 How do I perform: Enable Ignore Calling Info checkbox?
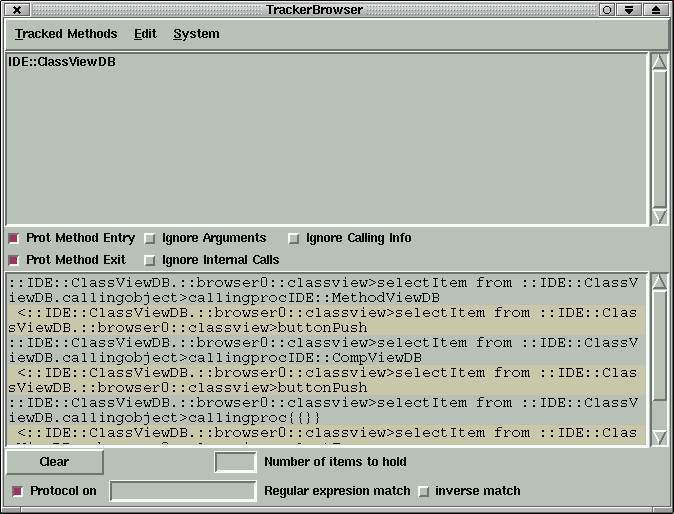[x=294, y=239]
